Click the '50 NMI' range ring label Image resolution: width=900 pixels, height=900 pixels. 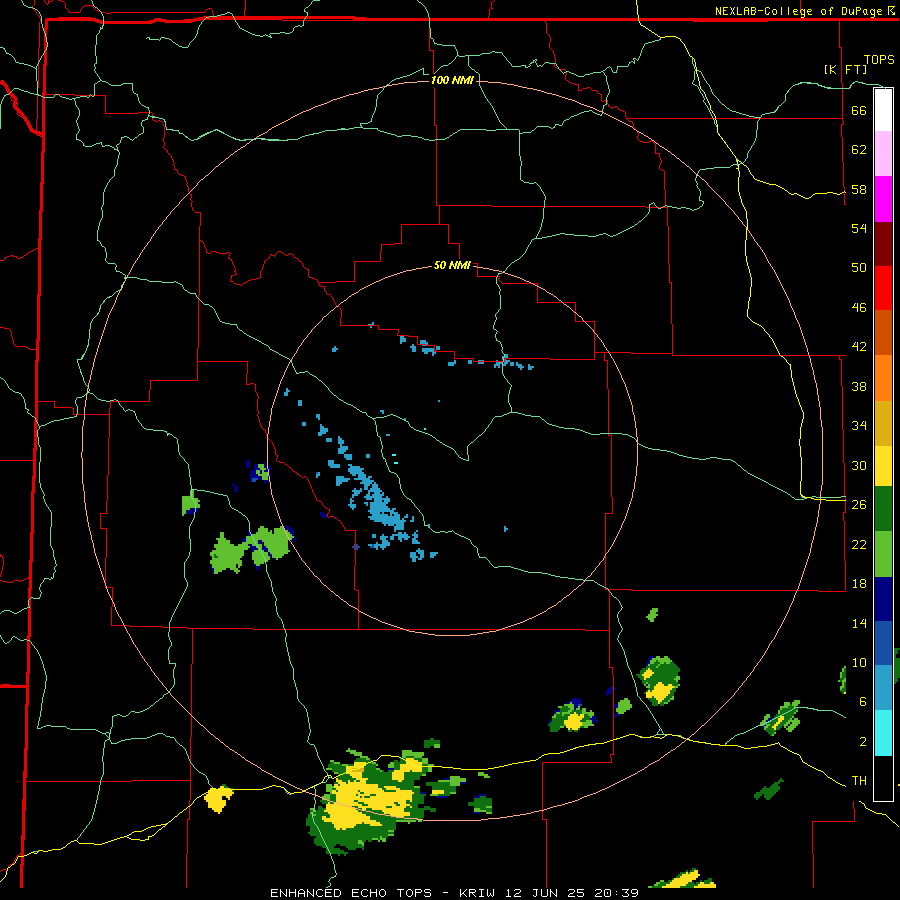452,265
